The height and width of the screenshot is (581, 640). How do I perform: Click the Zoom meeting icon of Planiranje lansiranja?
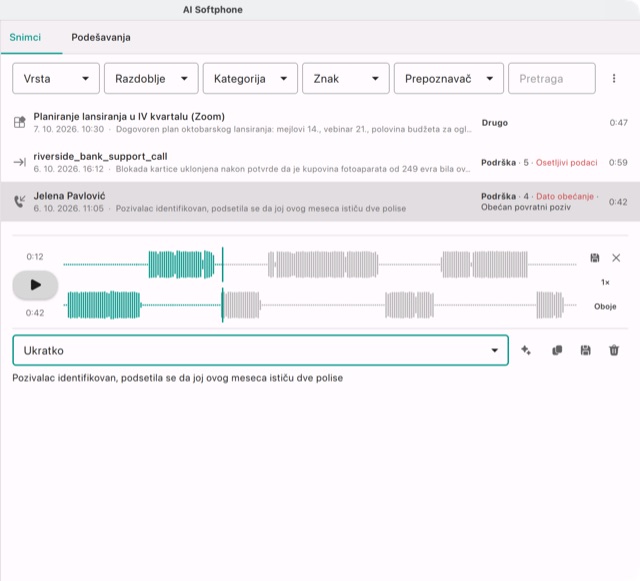[20, 122]
